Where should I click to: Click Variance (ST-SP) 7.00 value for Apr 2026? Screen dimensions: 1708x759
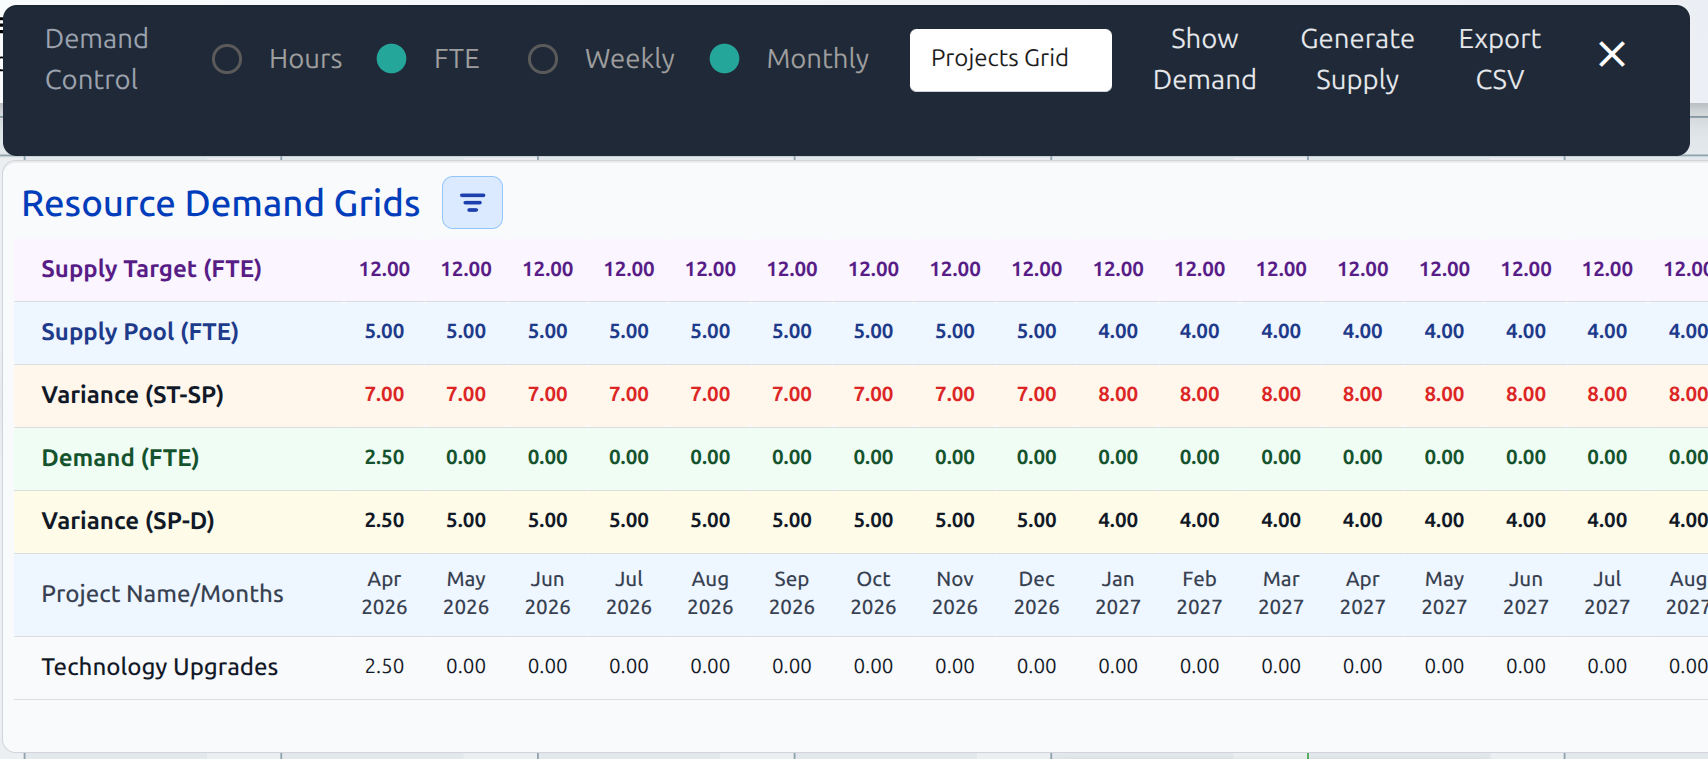pyautogui.click(x=384, y=394)
